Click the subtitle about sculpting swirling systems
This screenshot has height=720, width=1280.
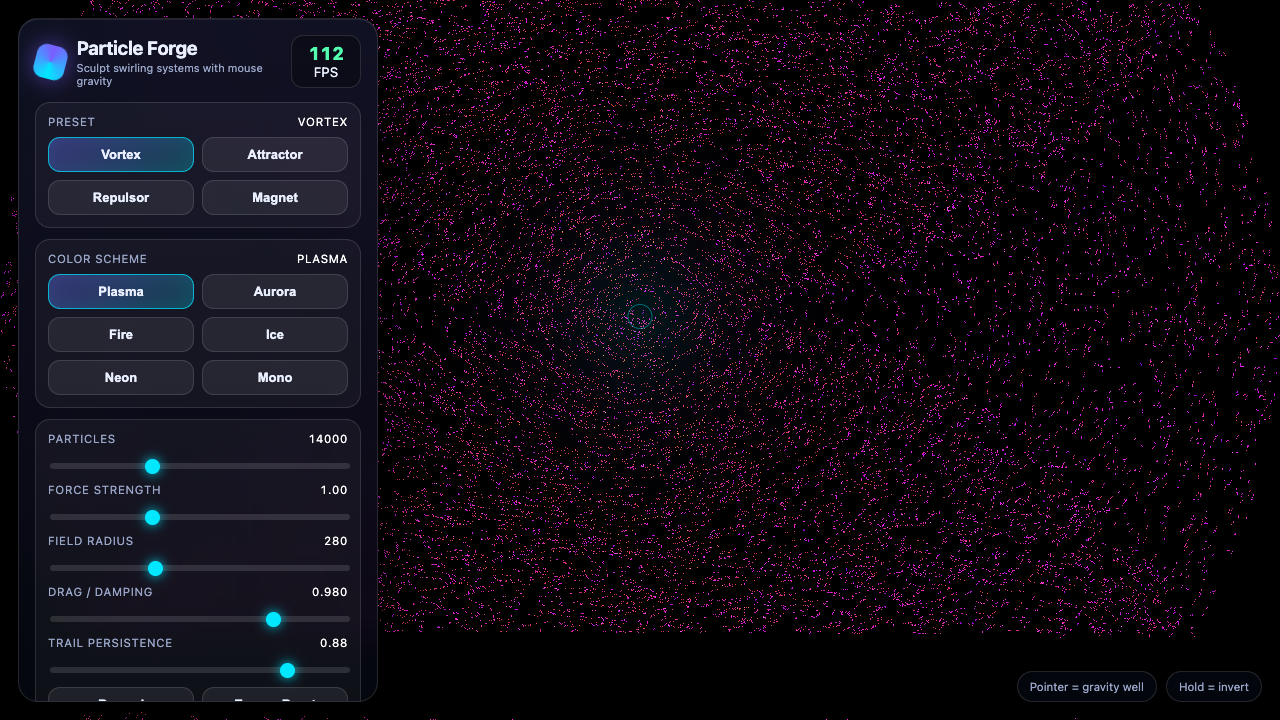click(170, 75)
